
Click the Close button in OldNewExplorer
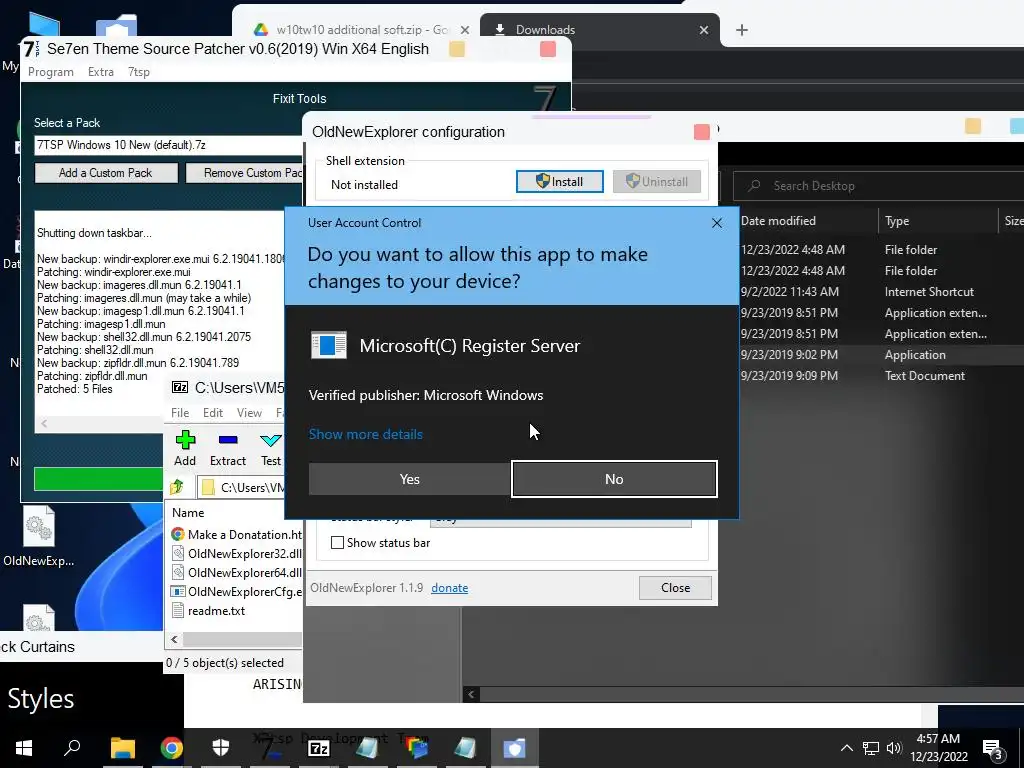coord(675,588)
